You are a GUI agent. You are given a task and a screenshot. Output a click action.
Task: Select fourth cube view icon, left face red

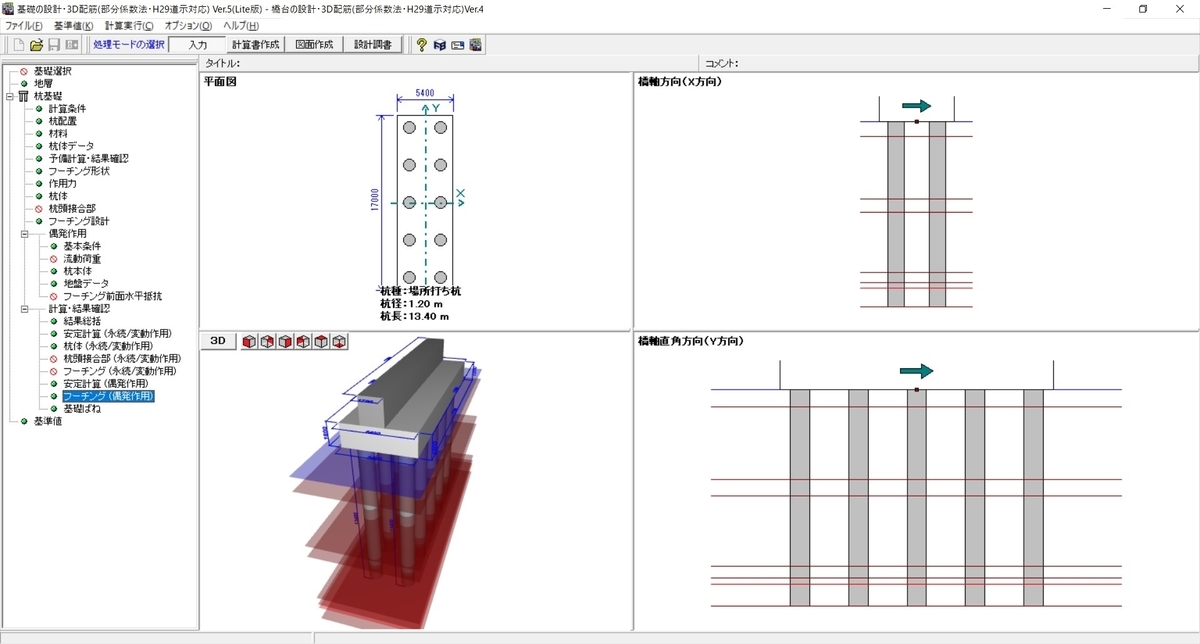(x=304, y=342)
